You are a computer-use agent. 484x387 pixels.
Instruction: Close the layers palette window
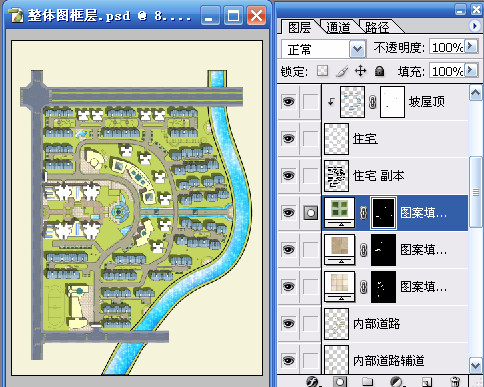click(476, 9)
